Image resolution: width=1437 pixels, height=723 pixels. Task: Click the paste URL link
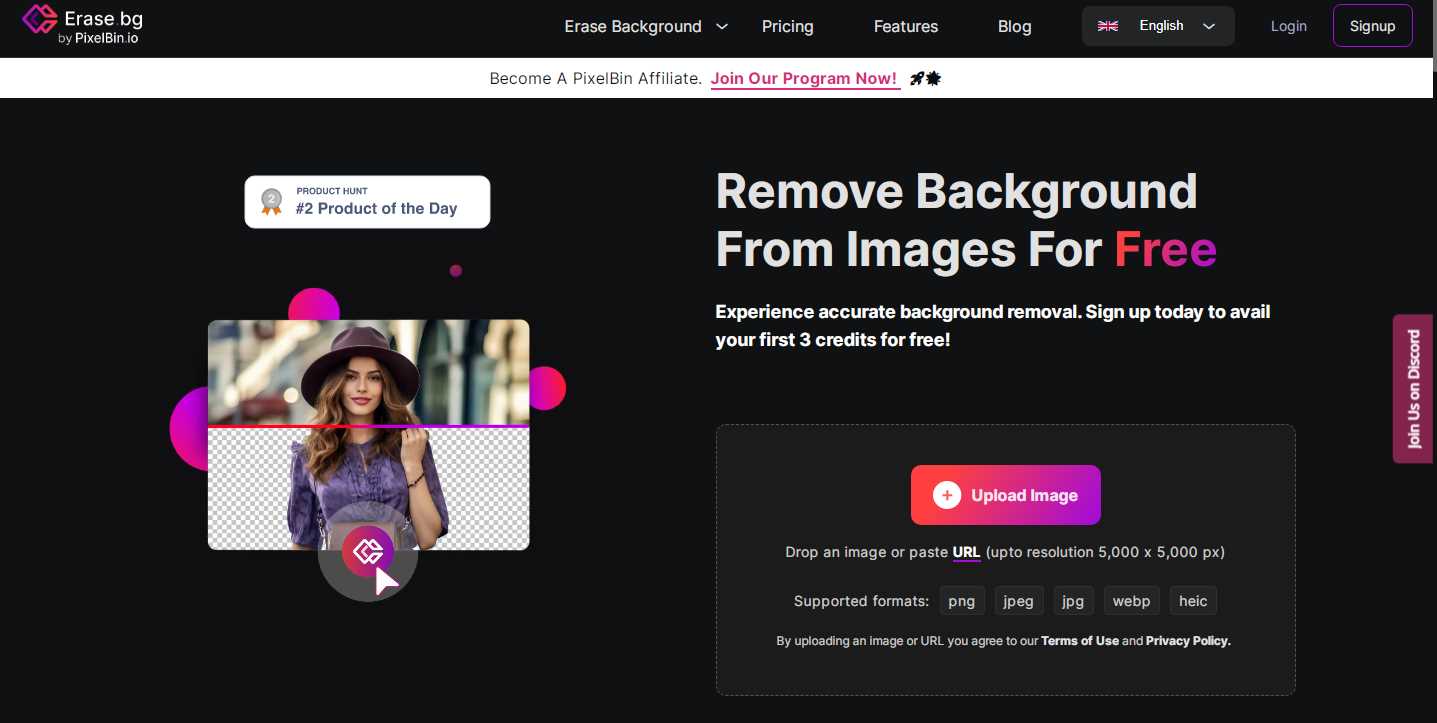point(966,552)
